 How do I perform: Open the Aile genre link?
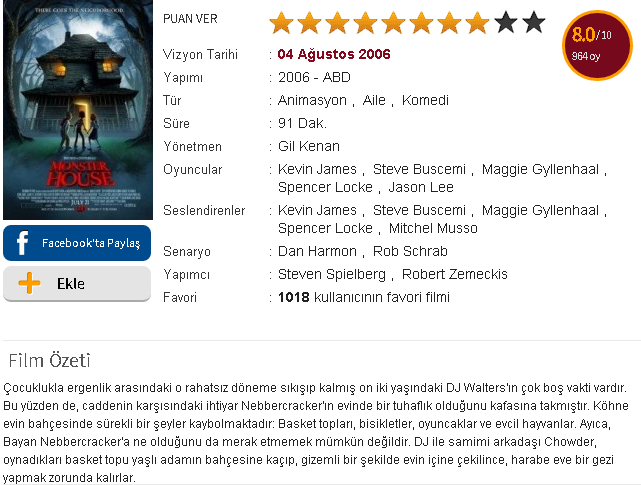374,100
